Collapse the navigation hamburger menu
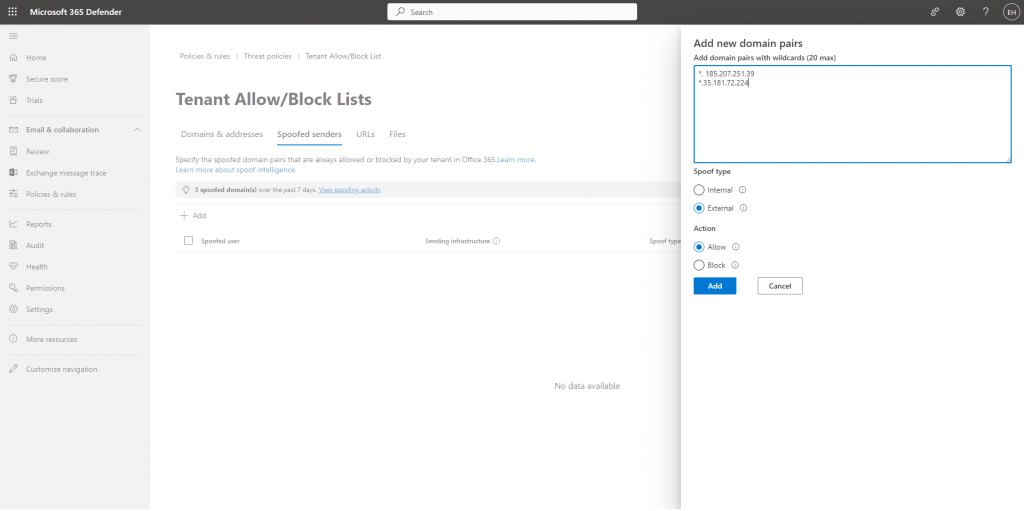This screenshot has height=511, width=1024. point(13,36)
